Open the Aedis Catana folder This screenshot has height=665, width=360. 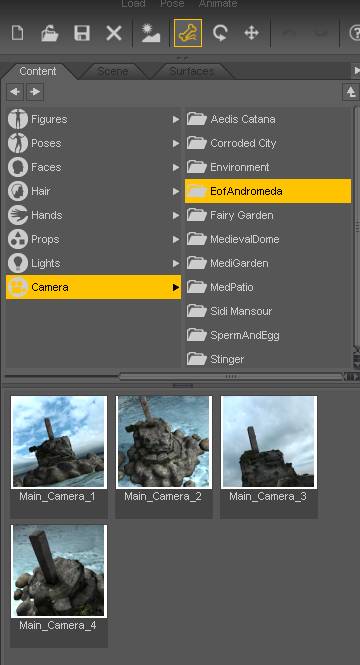(x=268, y=119)
